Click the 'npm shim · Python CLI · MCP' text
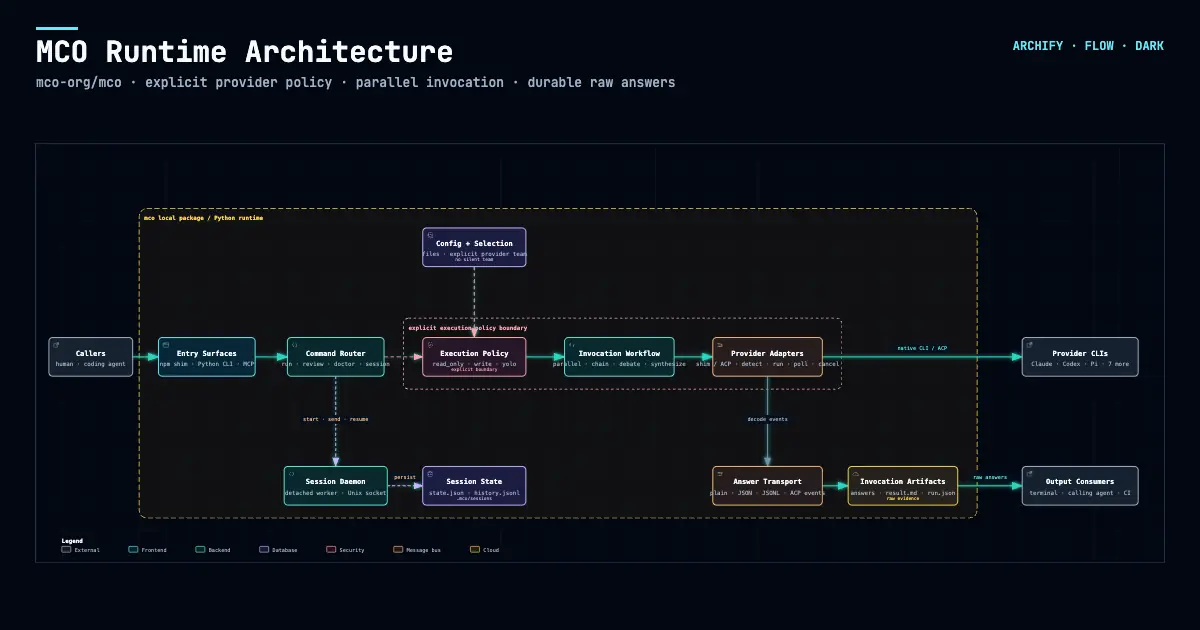Viewport: 1200px width, 630px height. coord(207,364)
